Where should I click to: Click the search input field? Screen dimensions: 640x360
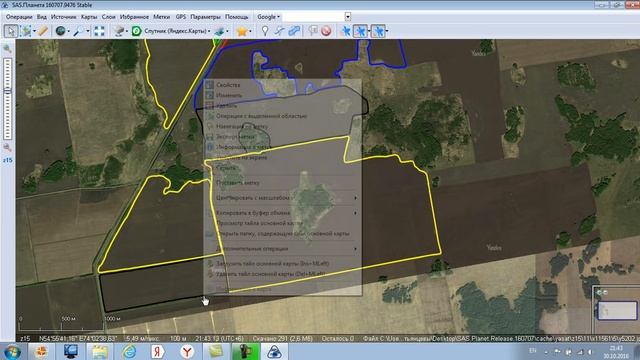pyautogui.click(x=313, y=17)
